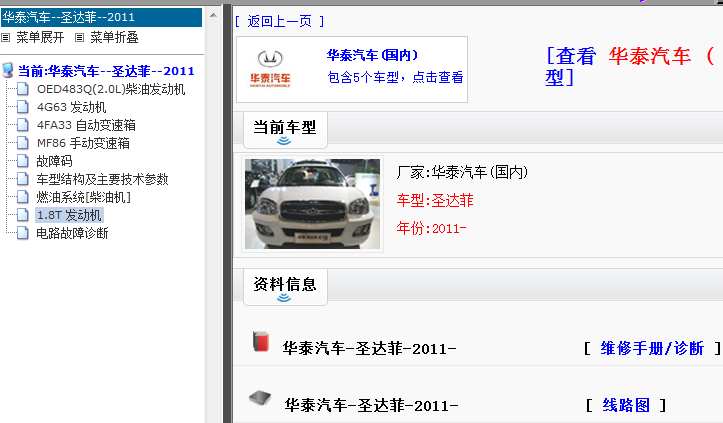The width and height of the screenshot is (723, 423).
Task: Open the 维修手册/诊断 link
Action: pos(652,348)
